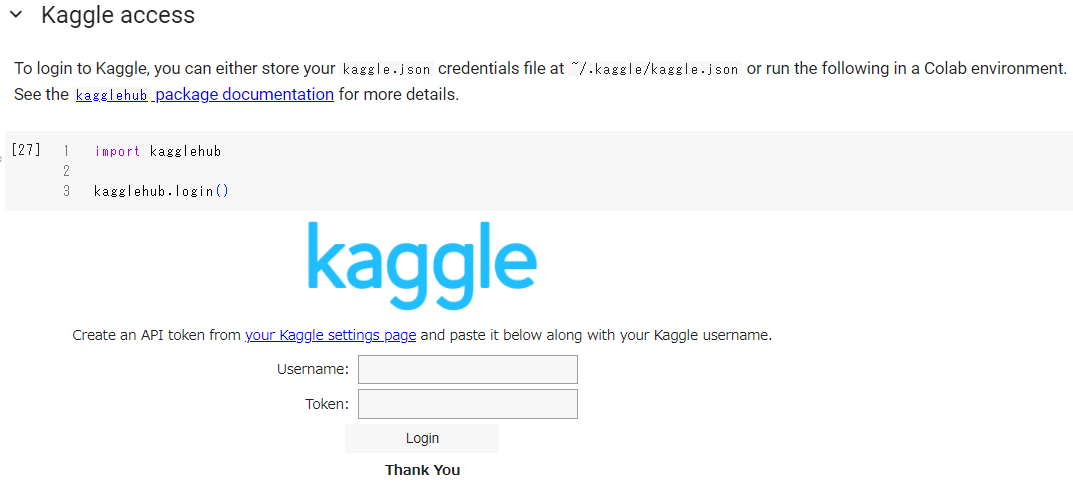Click line number 3 in the code gutter

click(66, 191)
